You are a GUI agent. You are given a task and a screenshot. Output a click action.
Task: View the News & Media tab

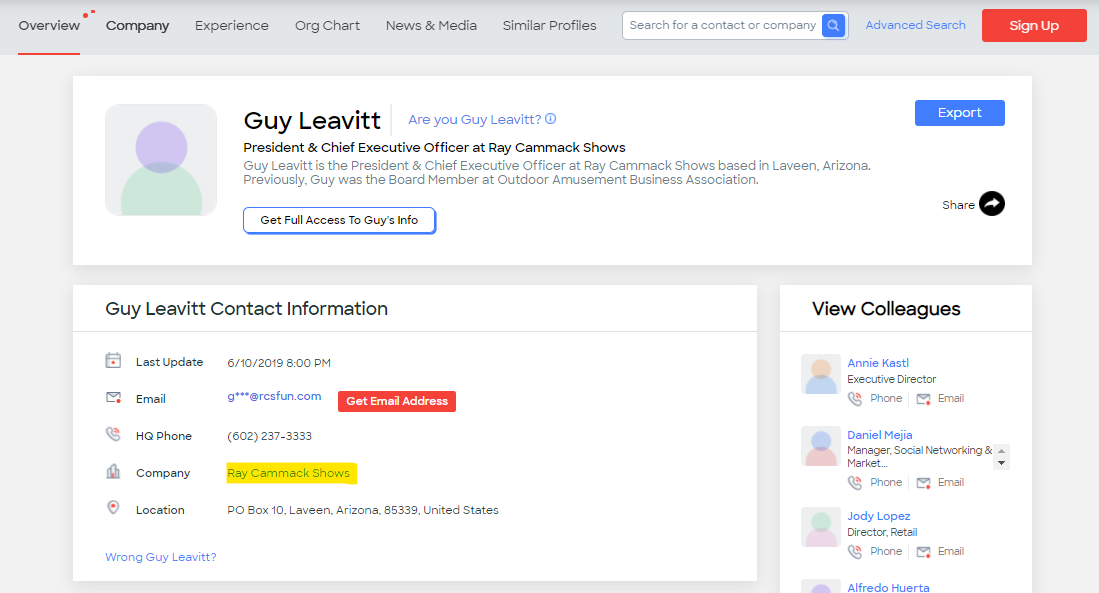coord(431,26)
